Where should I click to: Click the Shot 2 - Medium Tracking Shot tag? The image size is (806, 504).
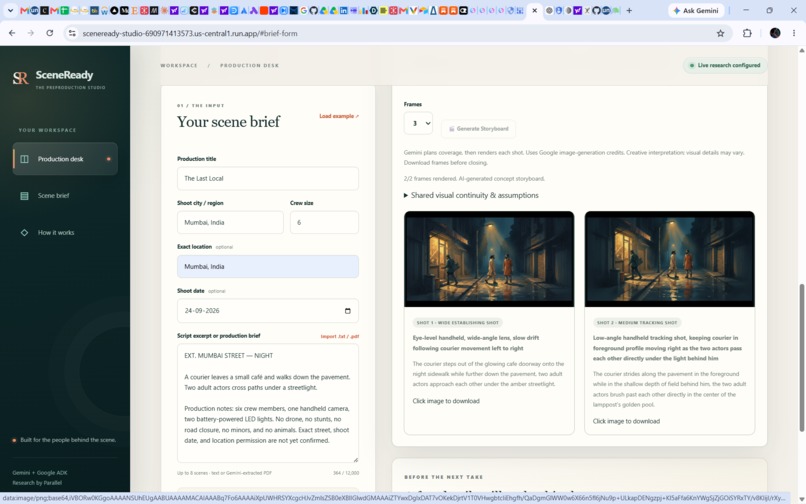pos(637,322)
